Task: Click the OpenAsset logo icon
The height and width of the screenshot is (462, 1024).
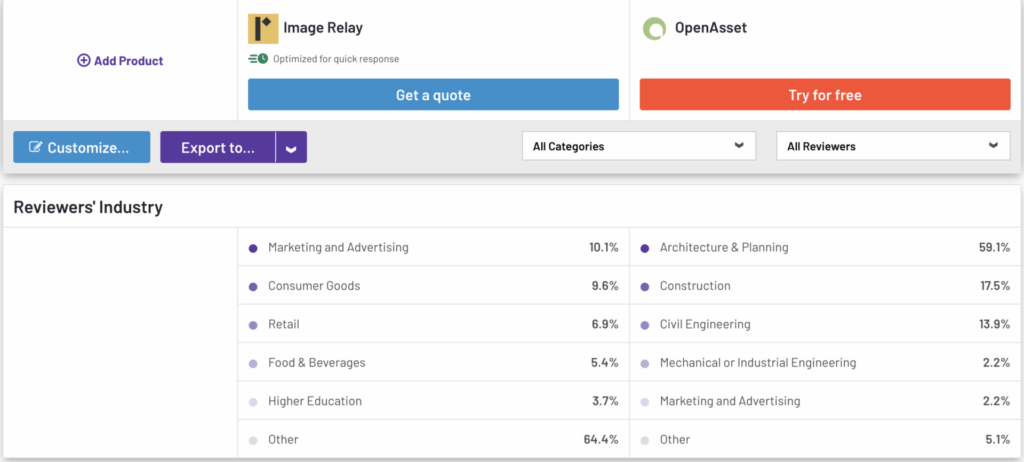Action: tap(654, 28)
